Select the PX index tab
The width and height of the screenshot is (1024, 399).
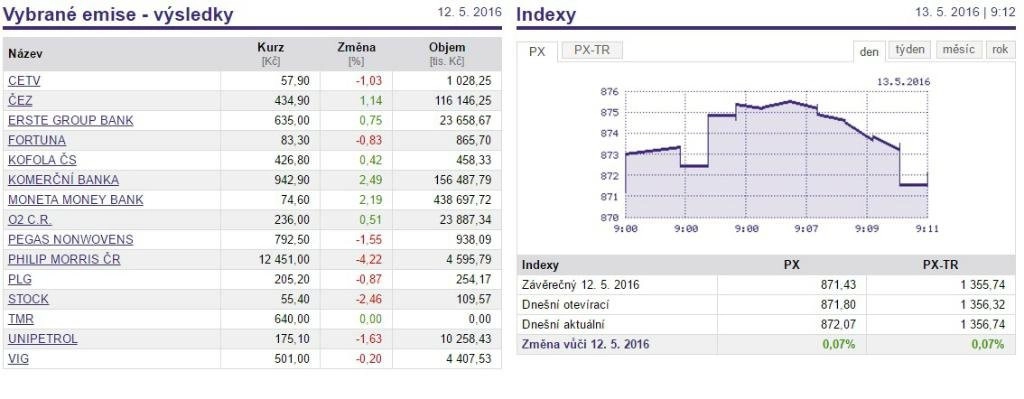(537, 52)
